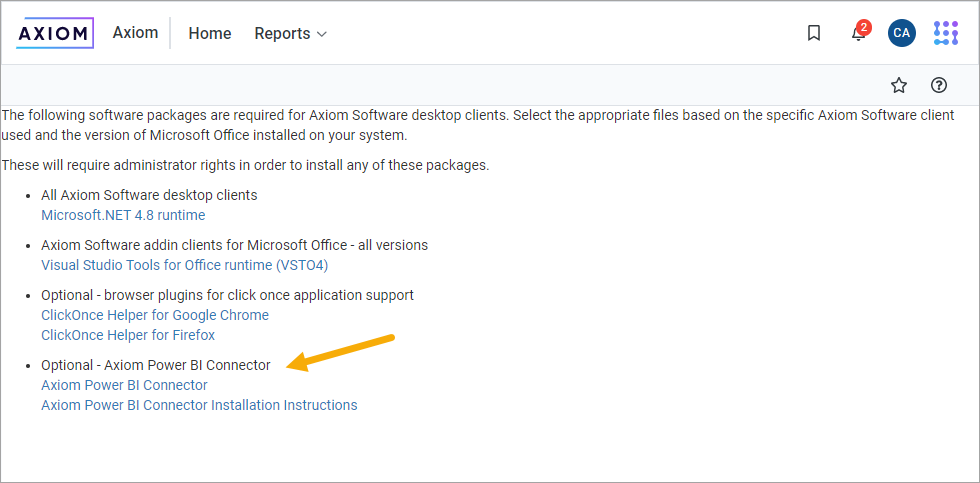
Task: Click the 'Optional - Axiom Power BI Connector' heading
Action: click(155, 365)
